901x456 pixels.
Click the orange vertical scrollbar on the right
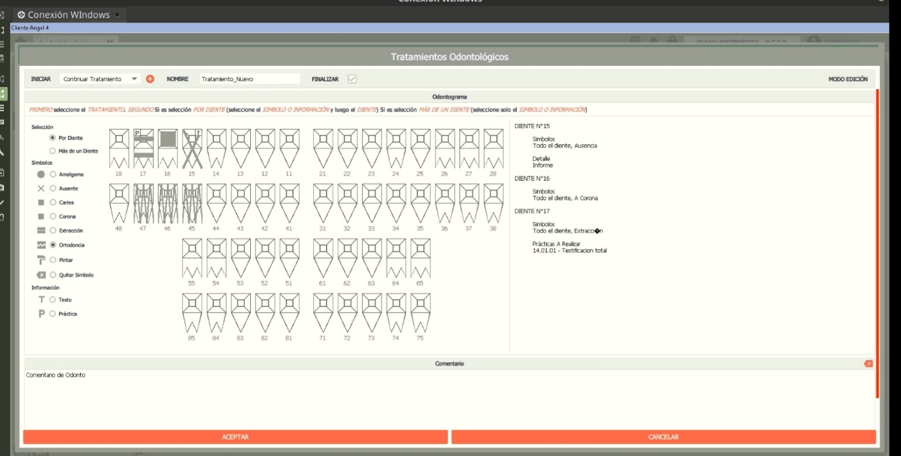(877, 244)
